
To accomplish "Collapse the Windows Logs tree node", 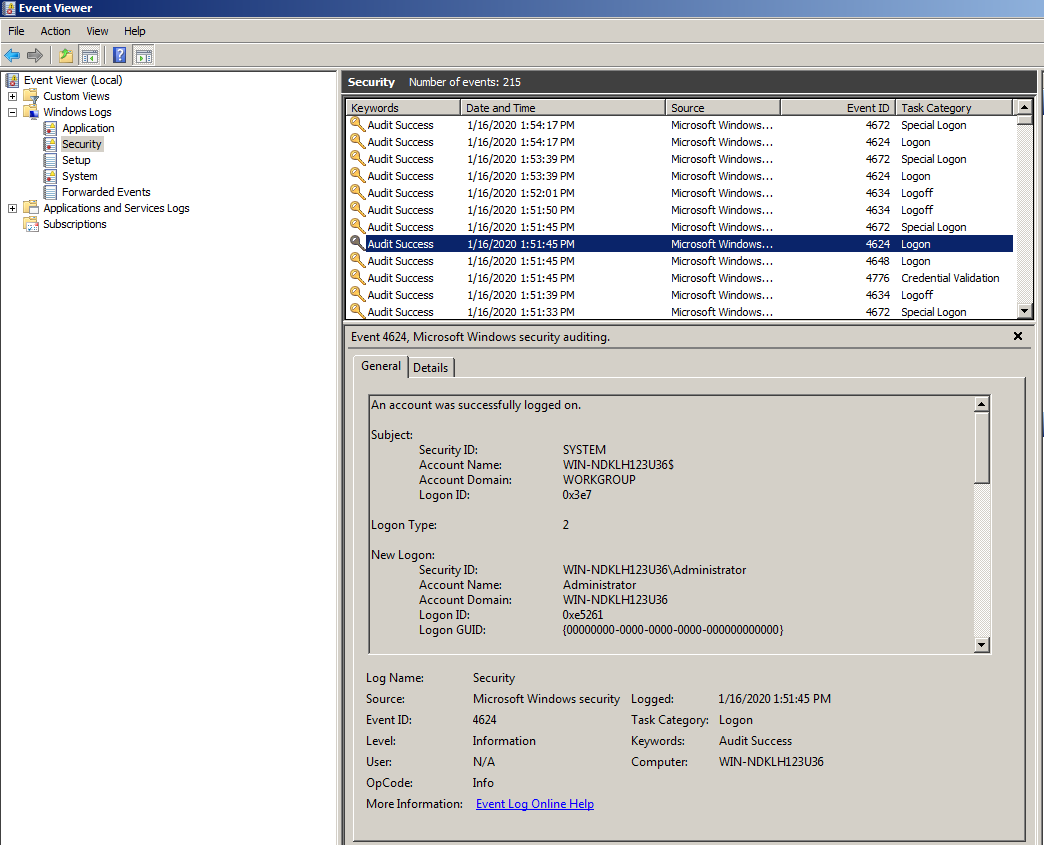I will point(12,112).
